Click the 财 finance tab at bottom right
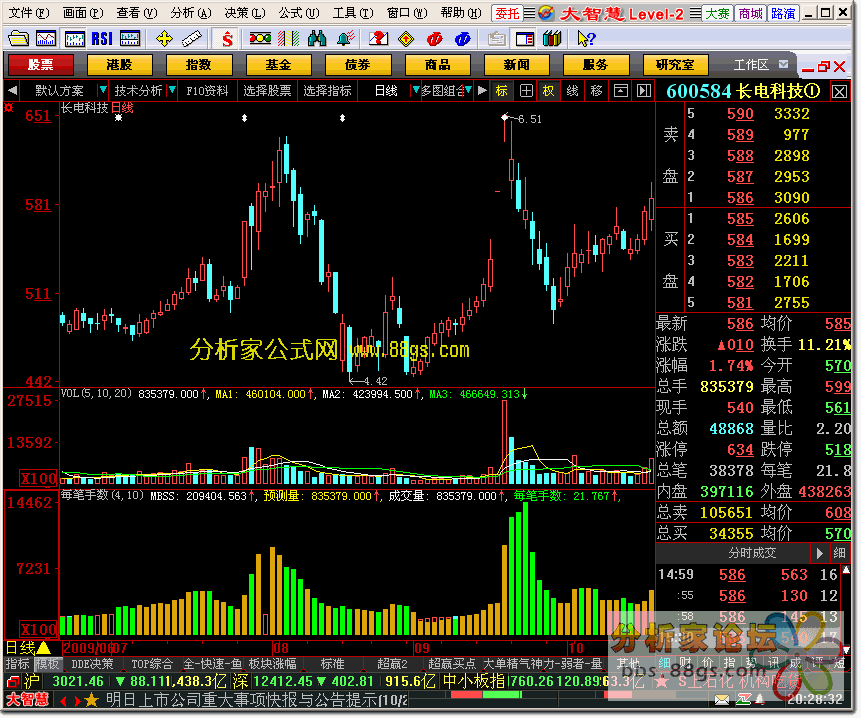The width and height of the screenshot is (861, 718). 685,664
